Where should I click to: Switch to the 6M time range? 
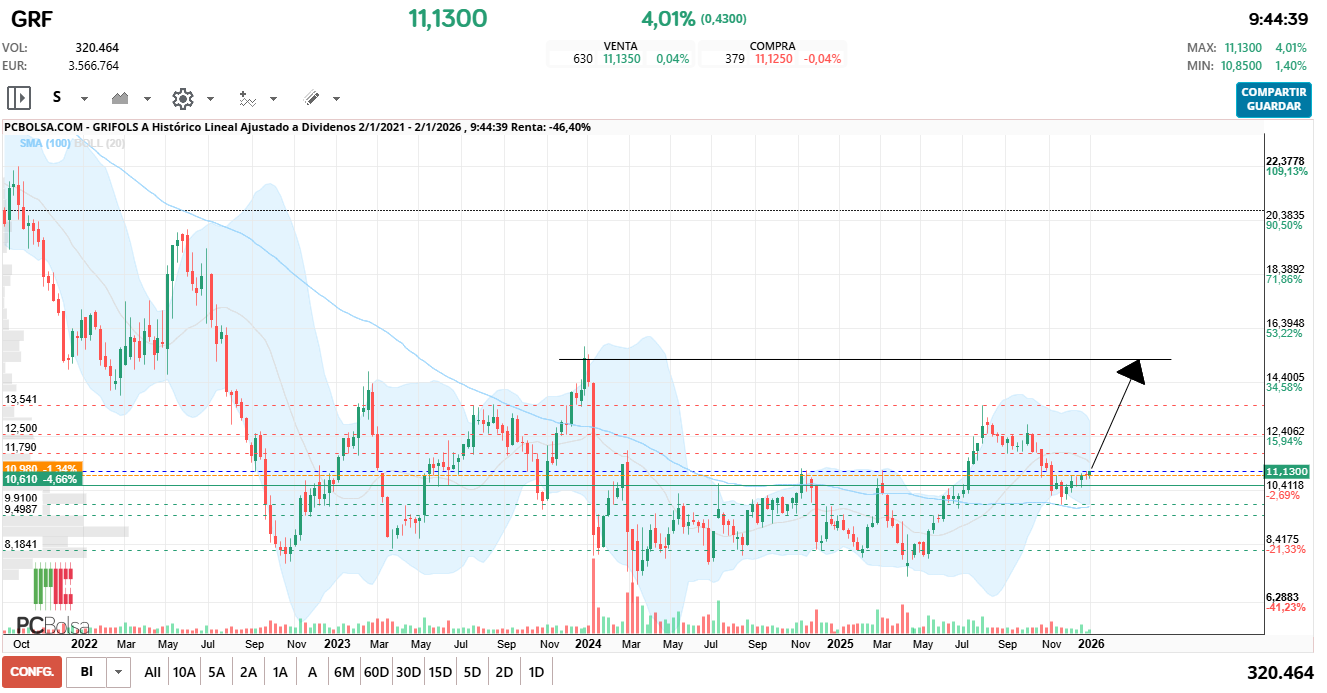344,672
